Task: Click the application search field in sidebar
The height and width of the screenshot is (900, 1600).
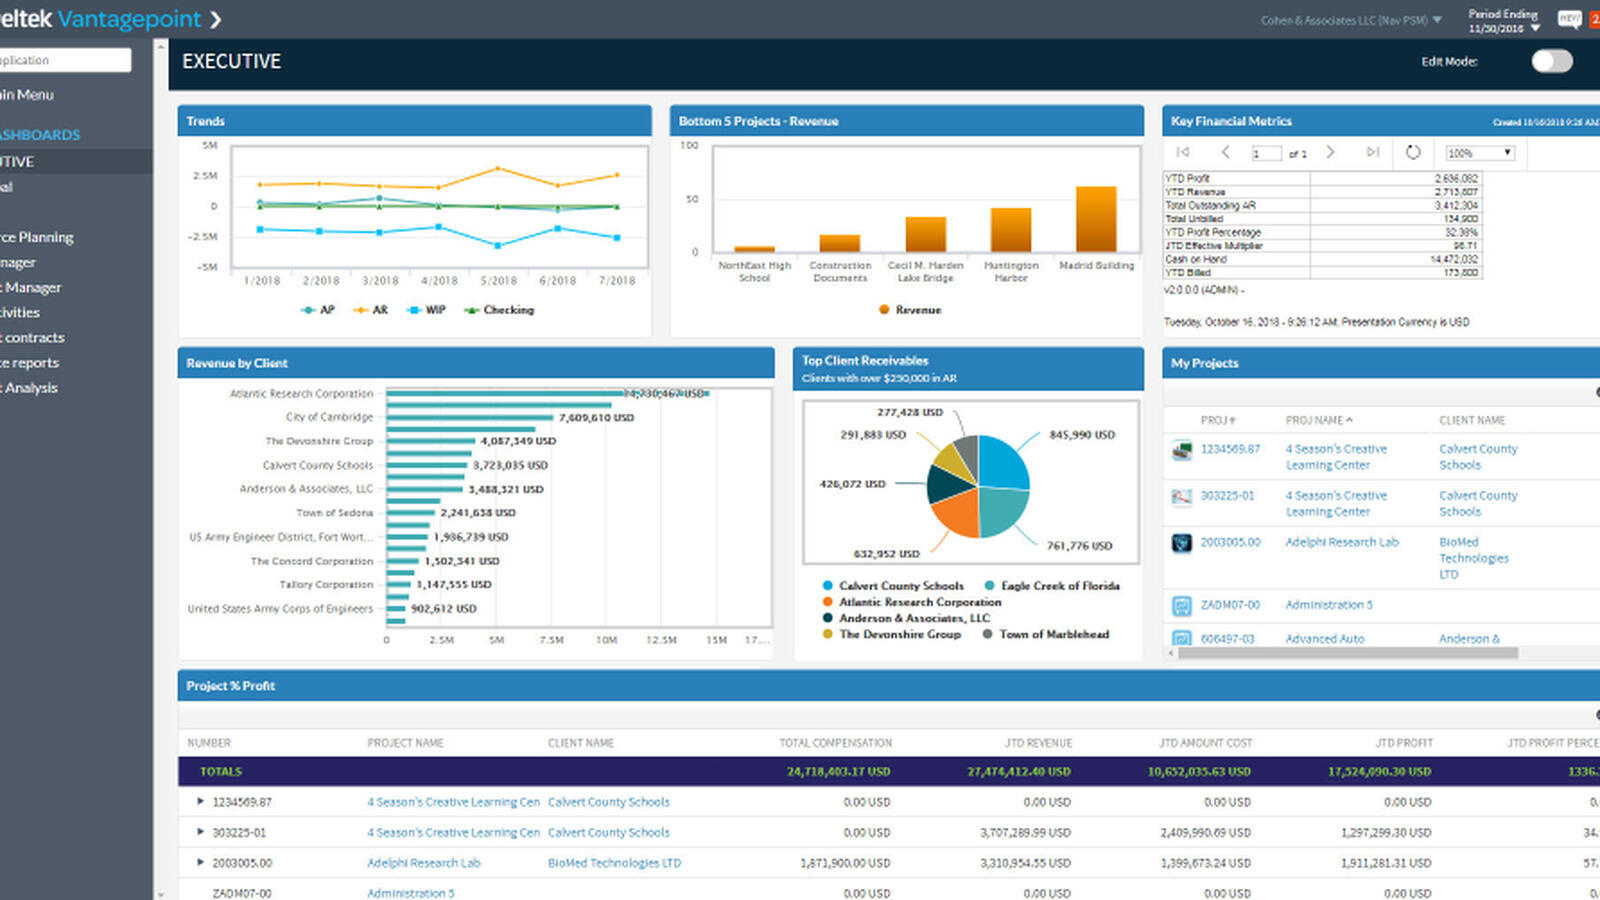Action: coord(64,60)
